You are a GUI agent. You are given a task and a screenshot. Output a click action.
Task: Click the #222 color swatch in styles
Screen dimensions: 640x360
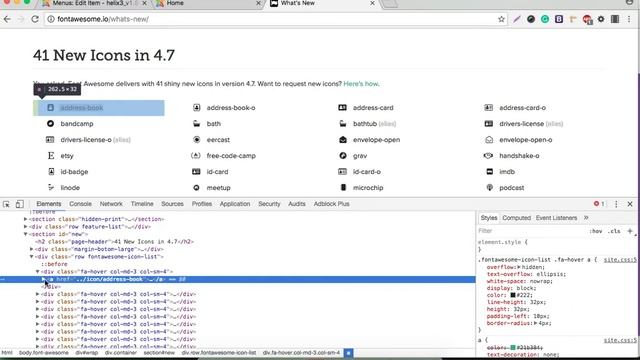[513, 295]
